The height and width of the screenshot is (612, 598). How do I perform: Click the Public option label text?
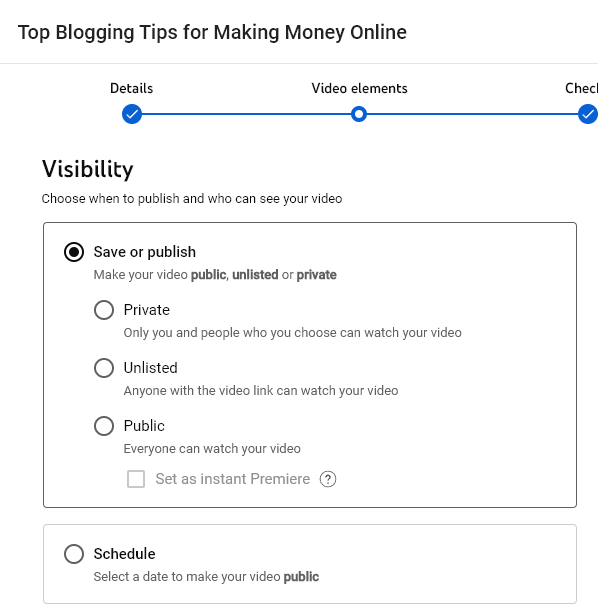[x=144, y=425]
